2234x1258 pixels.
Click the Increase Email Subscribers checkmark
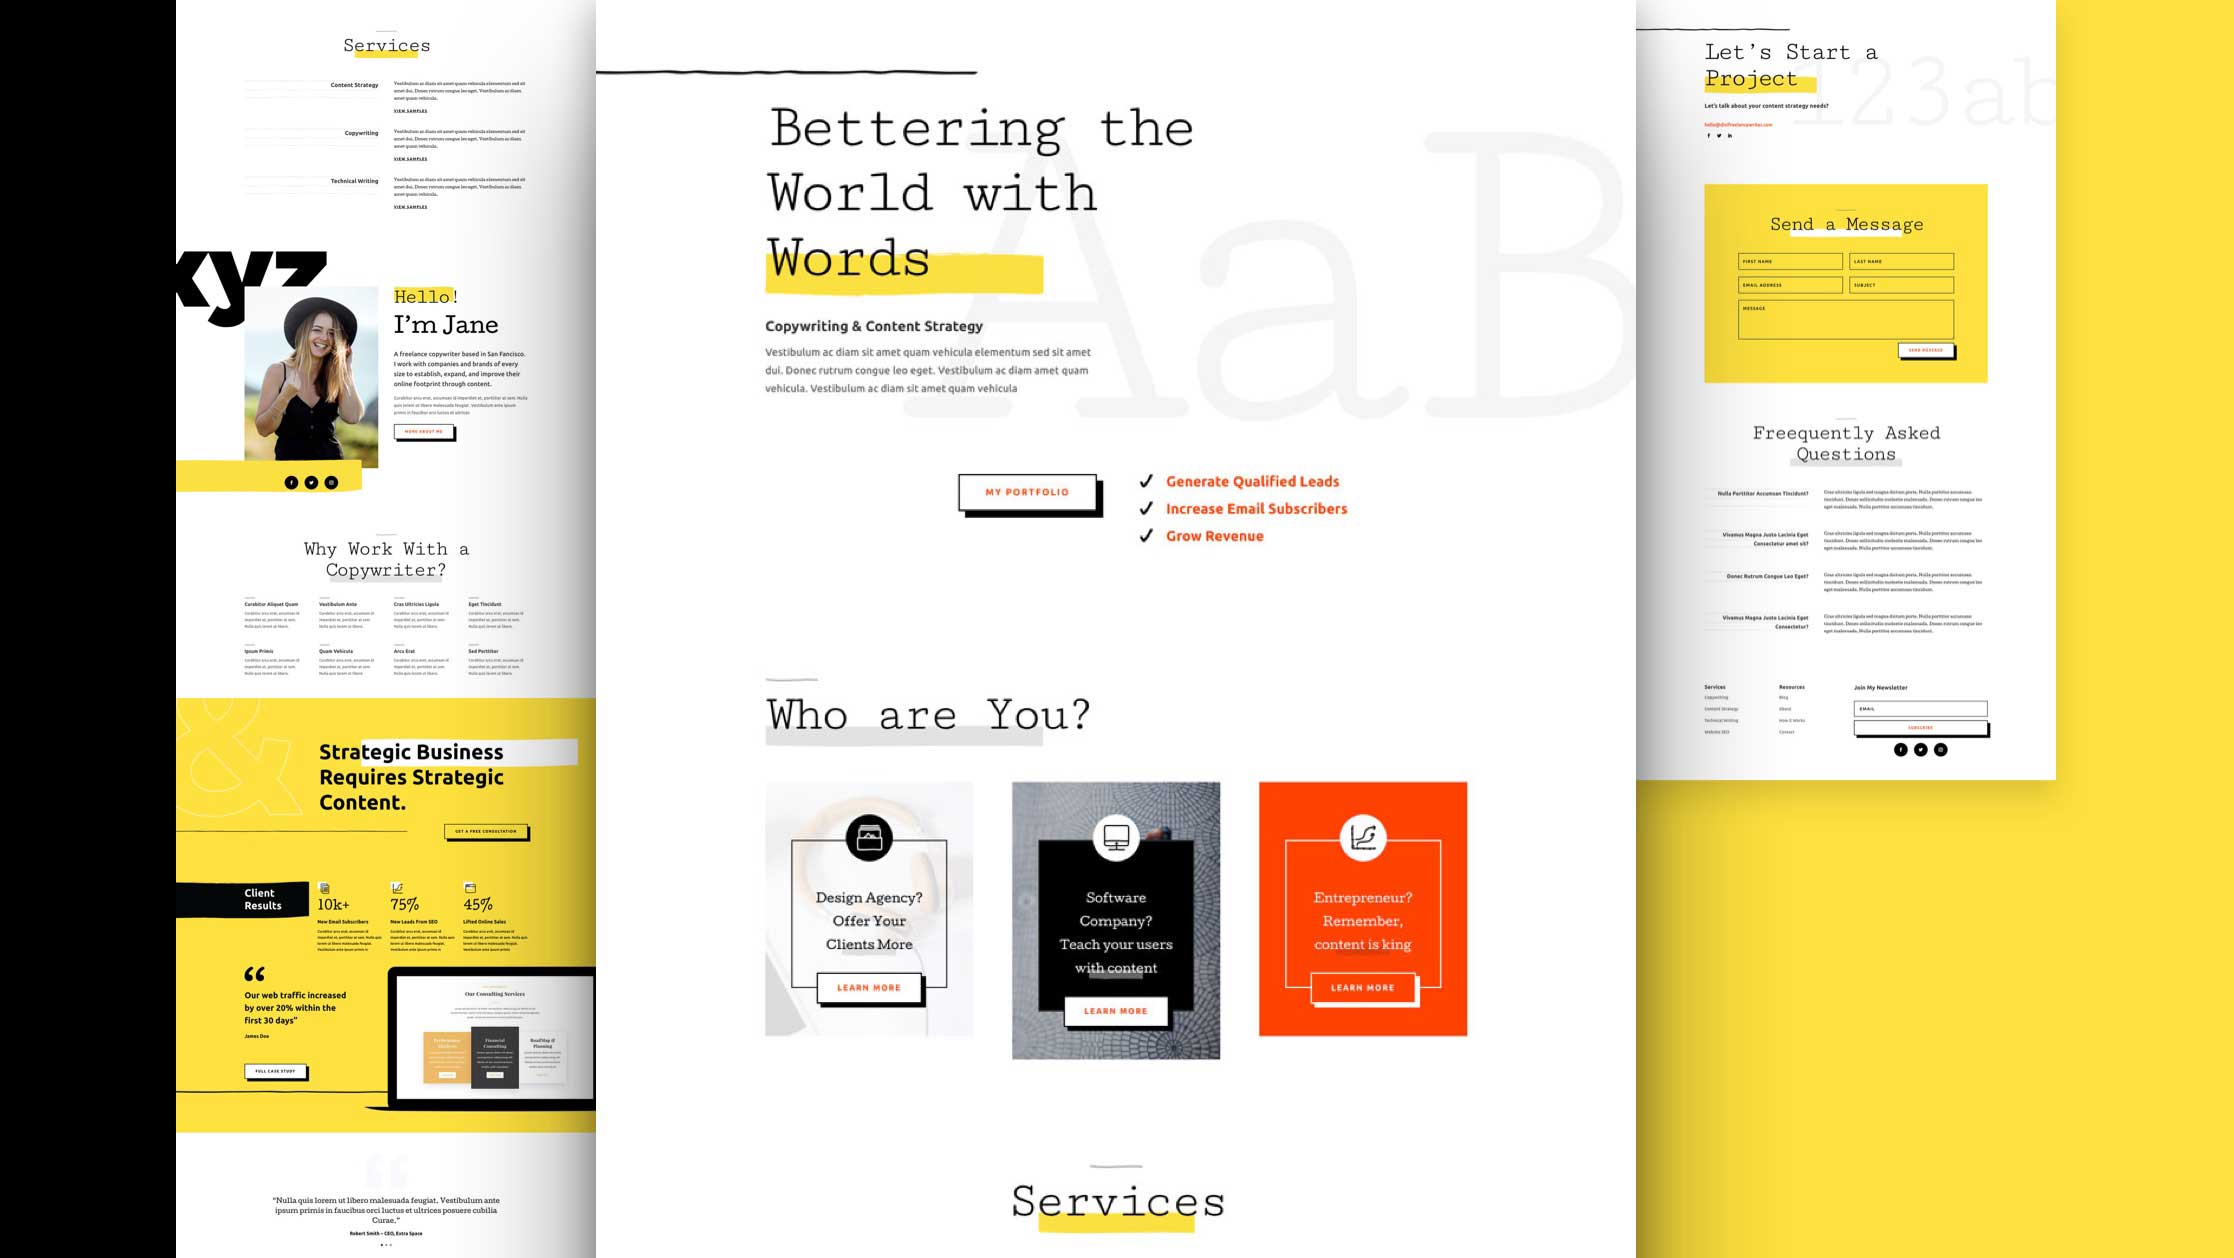1146,508
